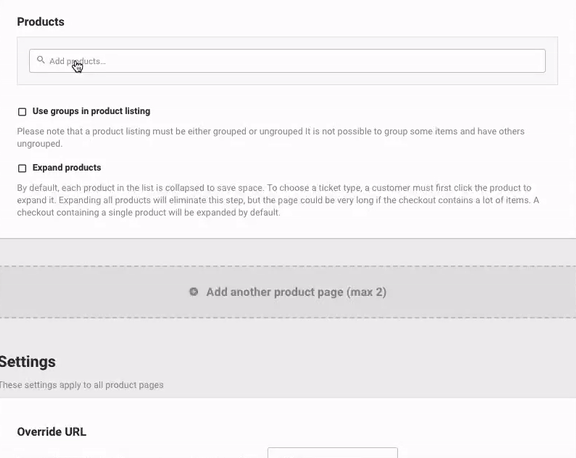Click the Settings section heading
The height and width of the screenshot is (458, 576).
tap(28, 362)
